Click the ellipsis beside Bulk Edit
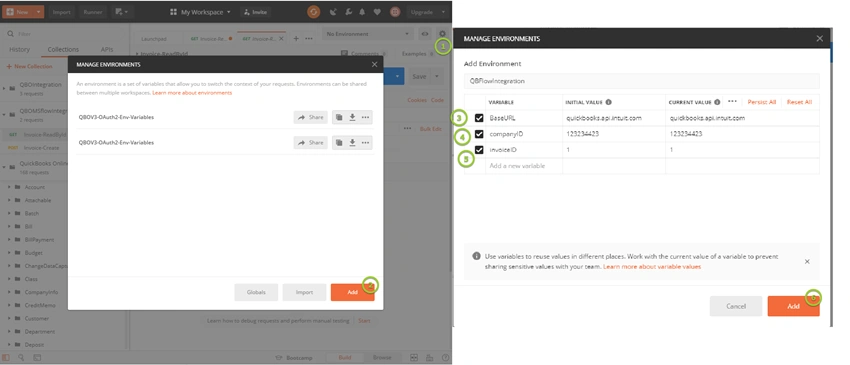The width and height of the screenshot is (850, 365). [x=407, y=129]
